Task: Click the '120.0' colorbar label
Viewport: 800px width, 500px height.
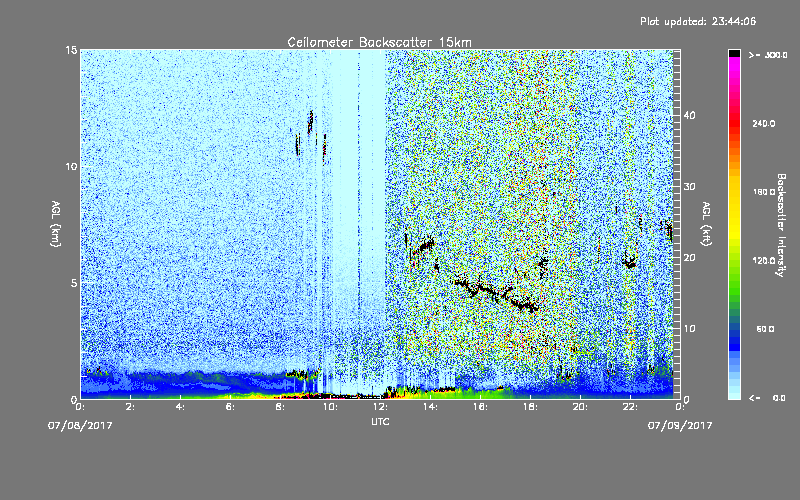Action: click(x=764, y=261)
